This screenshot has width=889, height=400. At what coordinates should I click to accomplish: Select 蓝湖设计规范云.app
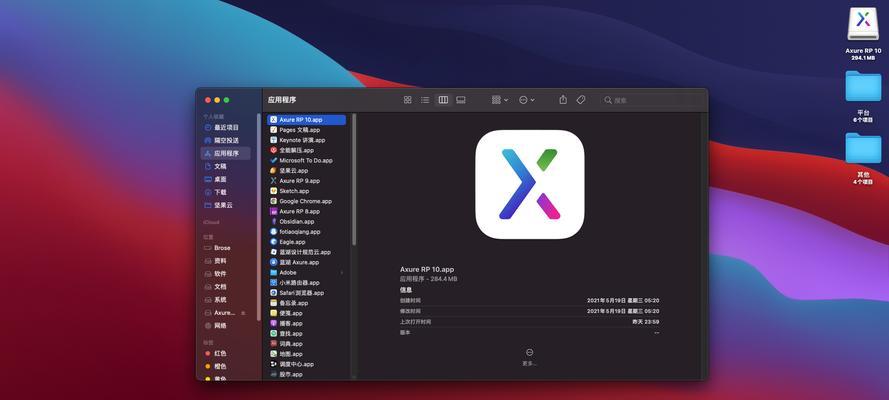[307, 252]
